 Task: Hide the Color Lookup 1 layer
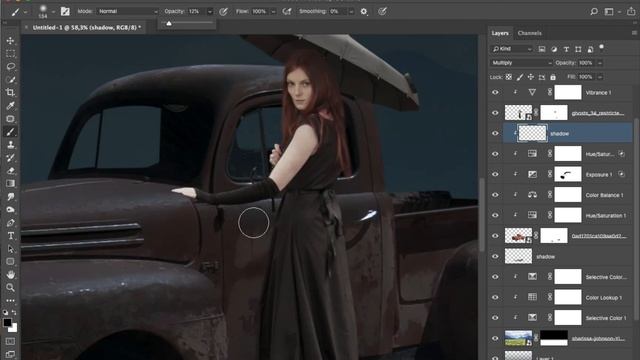coord(495,297)
